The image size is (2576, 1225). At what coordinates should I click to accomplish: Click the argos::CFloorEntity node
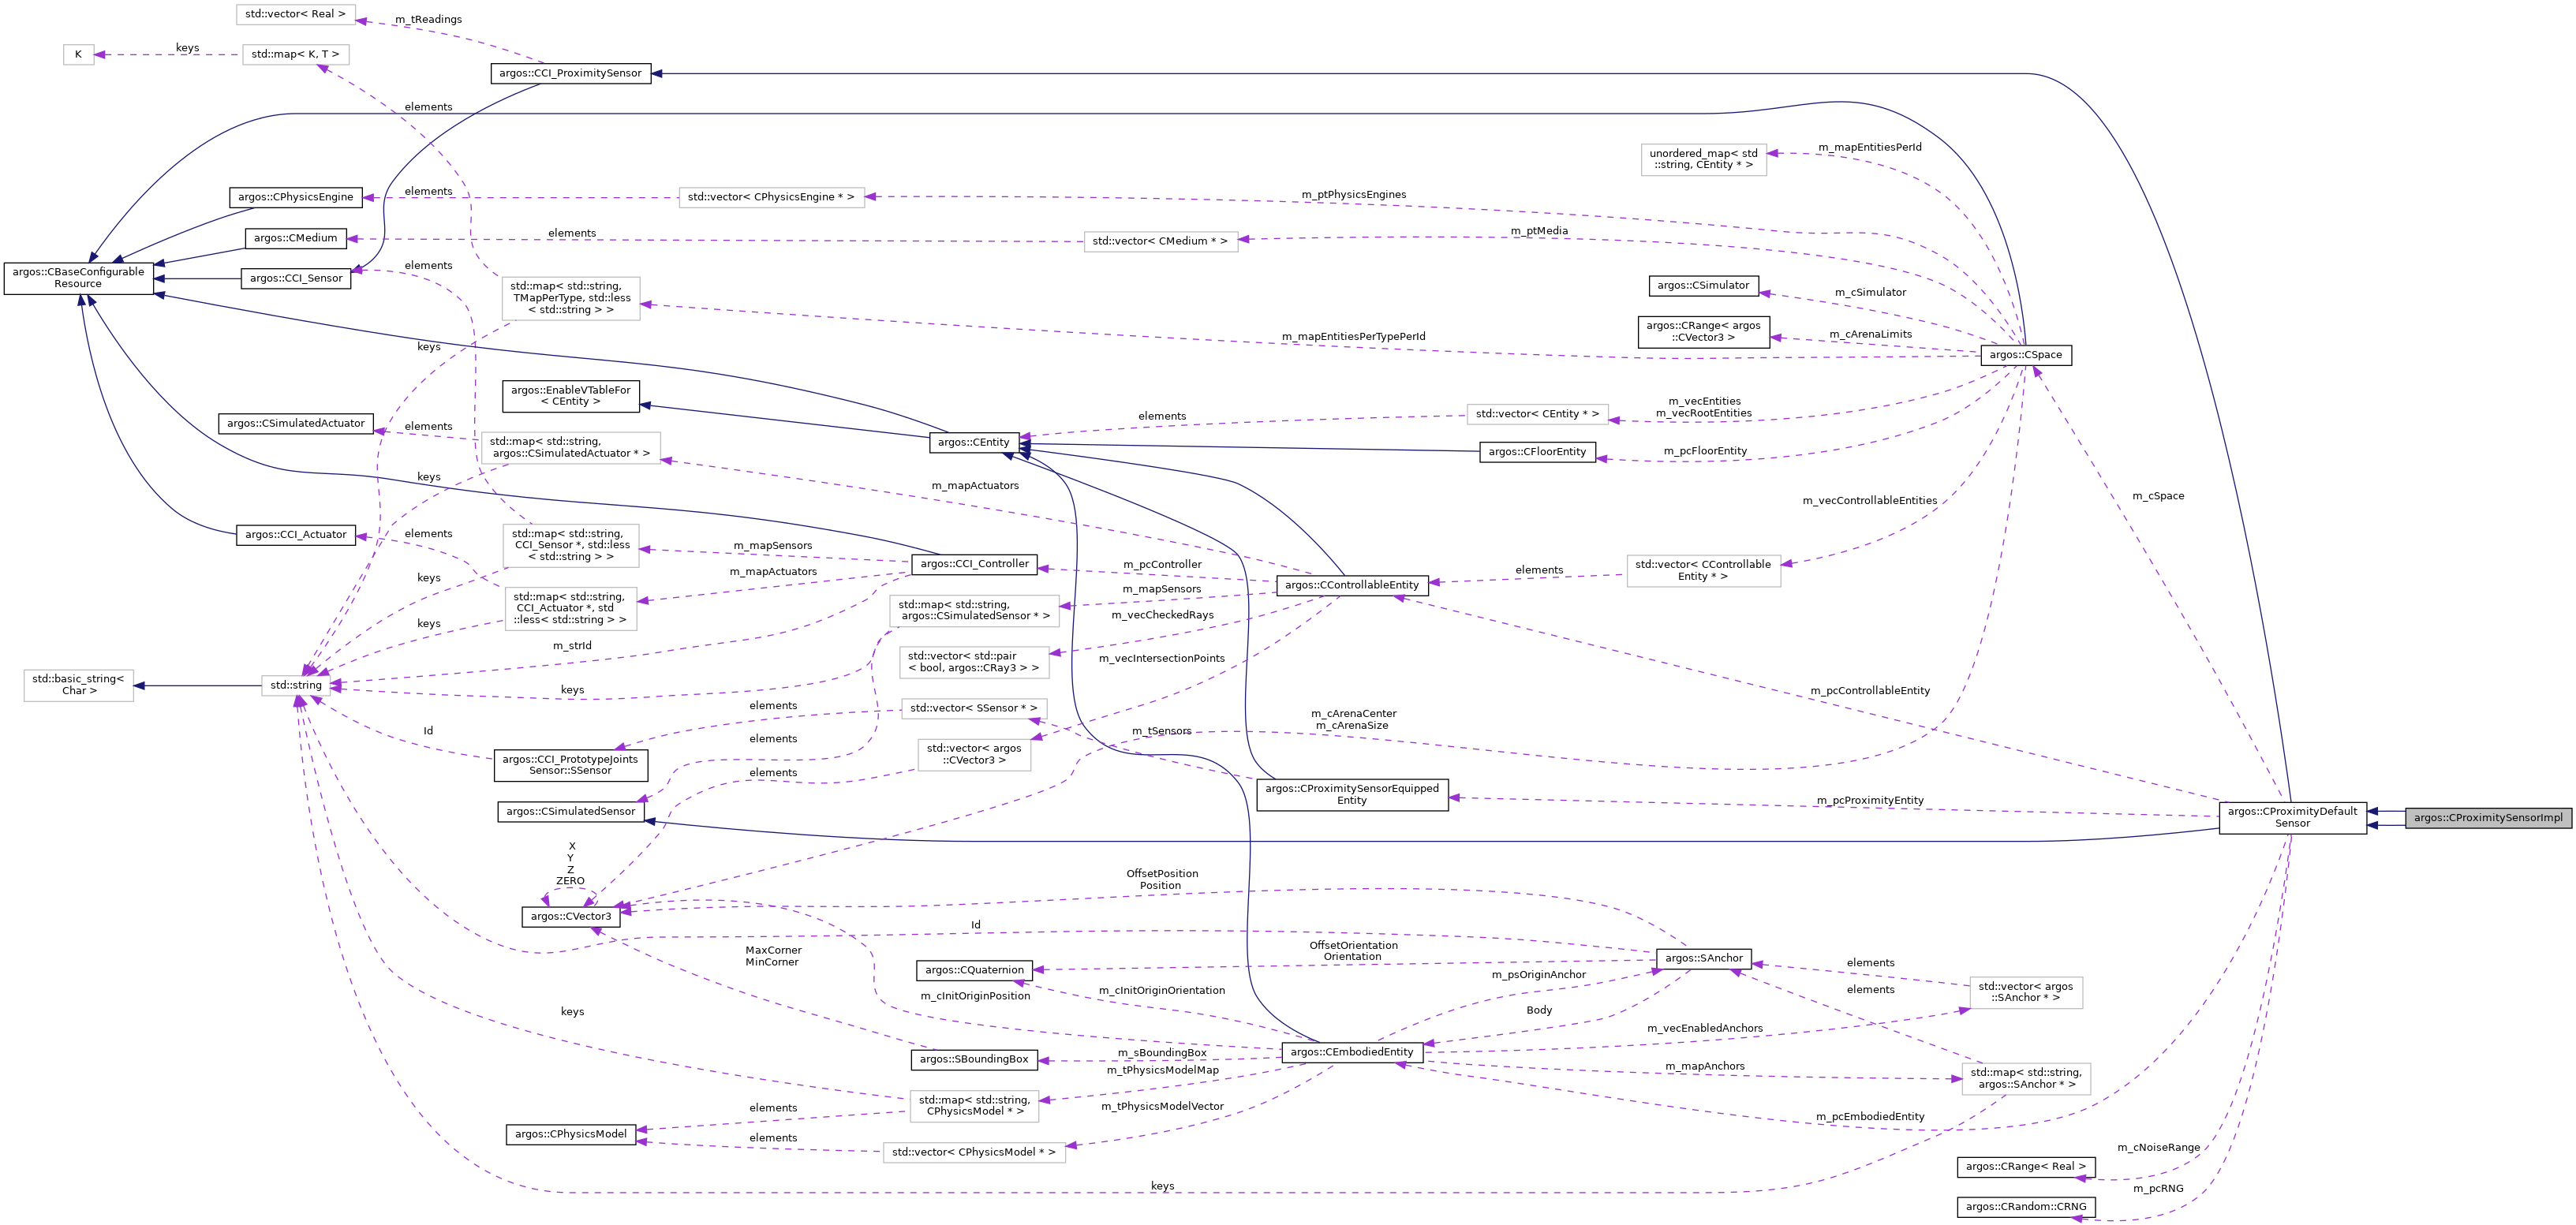point(1537,452)
